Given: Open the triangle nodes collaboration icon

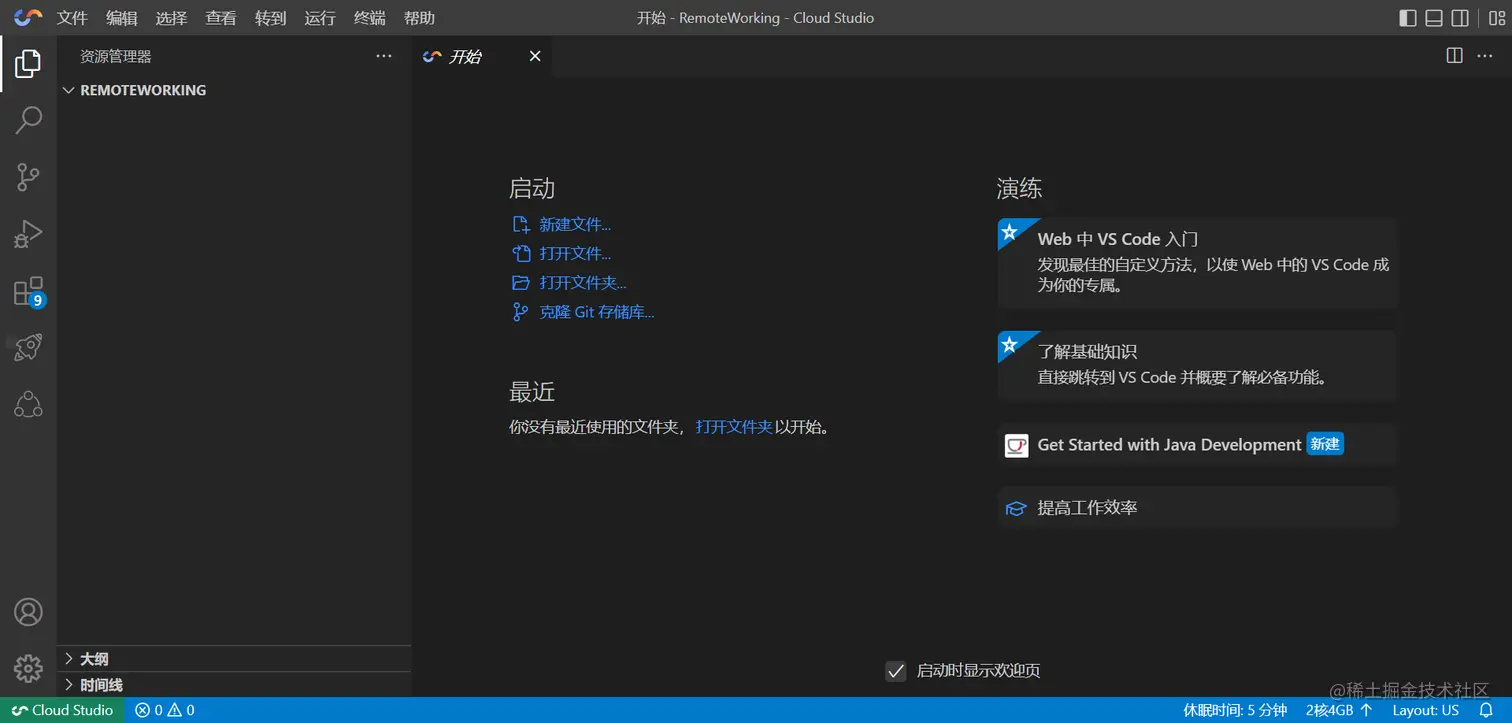Looking at the screenshot, I should point(28,405).
